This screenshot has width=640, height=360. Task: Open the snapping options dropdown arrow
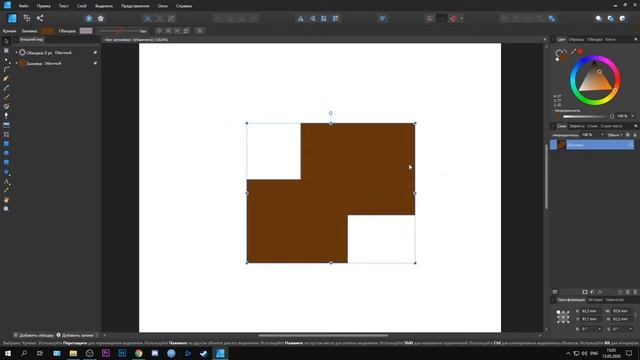click(462, 18)
